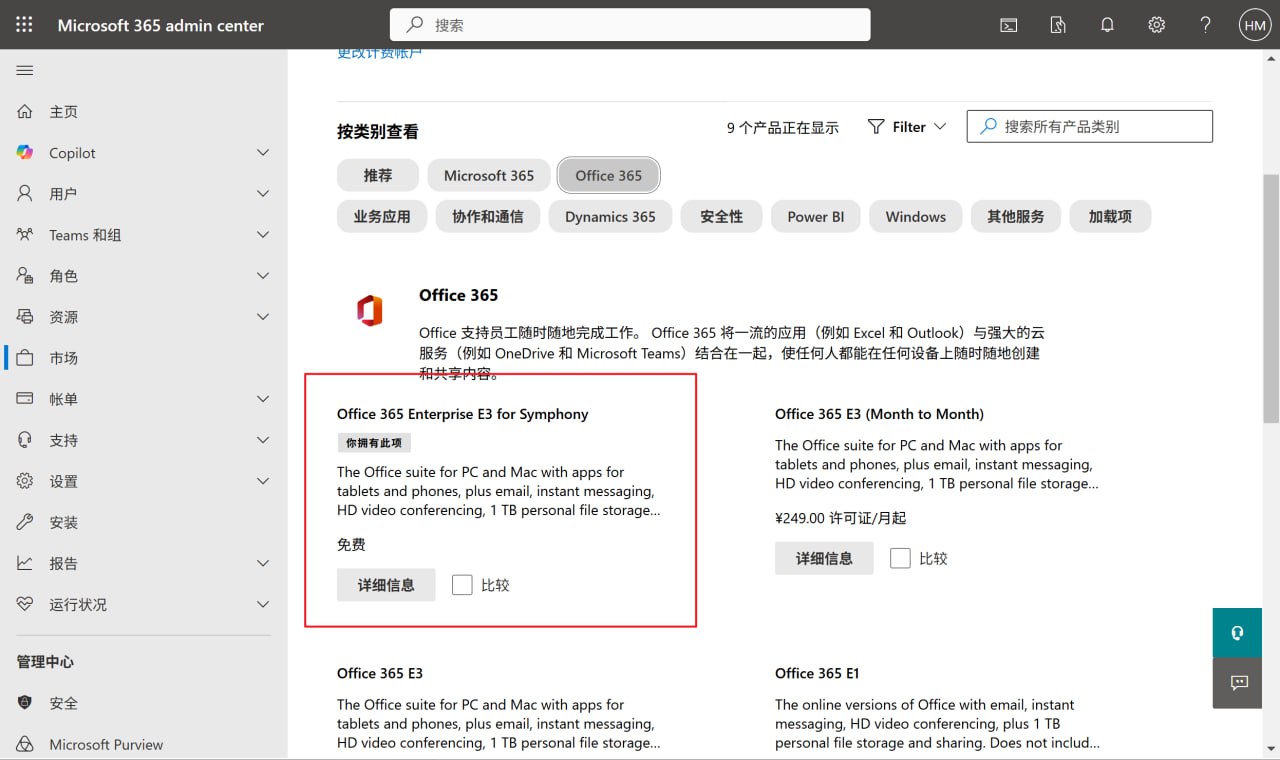Select the Power BI category tab
The height and width of the screenshot is (760, 1280).
815,216
